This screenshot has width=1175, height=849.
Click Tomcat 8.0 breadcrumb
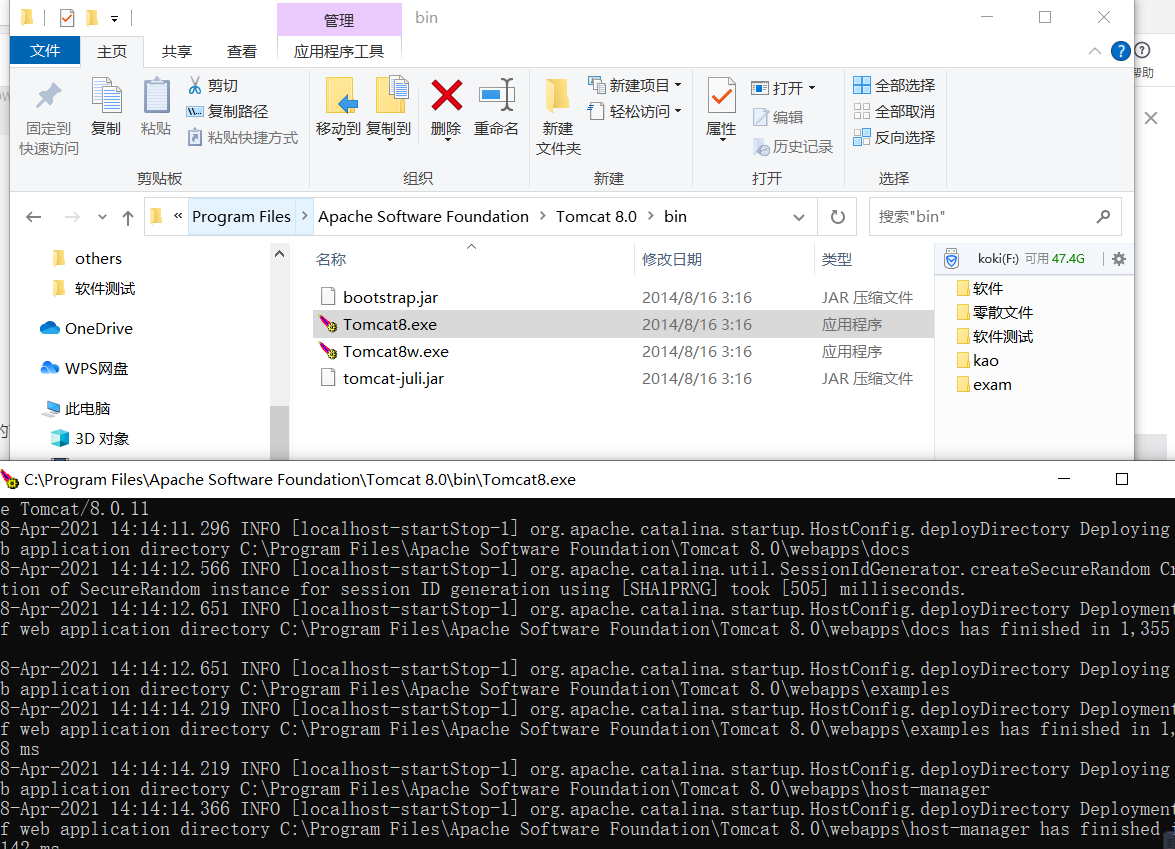(x=596, y=217)
